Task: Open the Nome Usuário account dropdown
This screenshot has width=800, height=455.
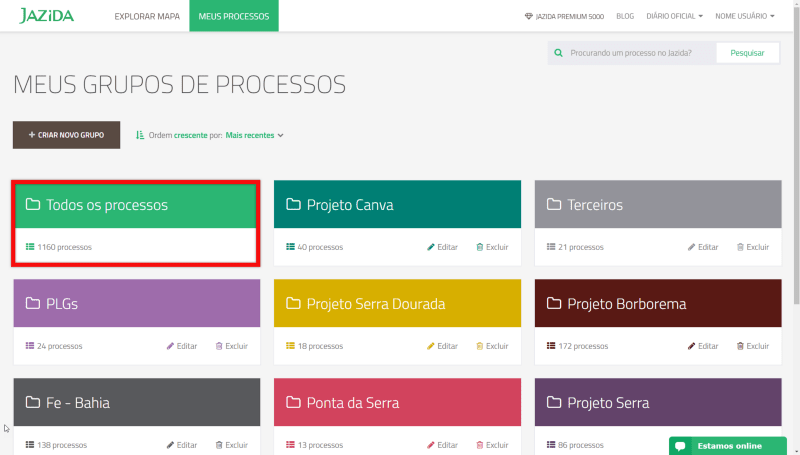Action: pos(744,16)
